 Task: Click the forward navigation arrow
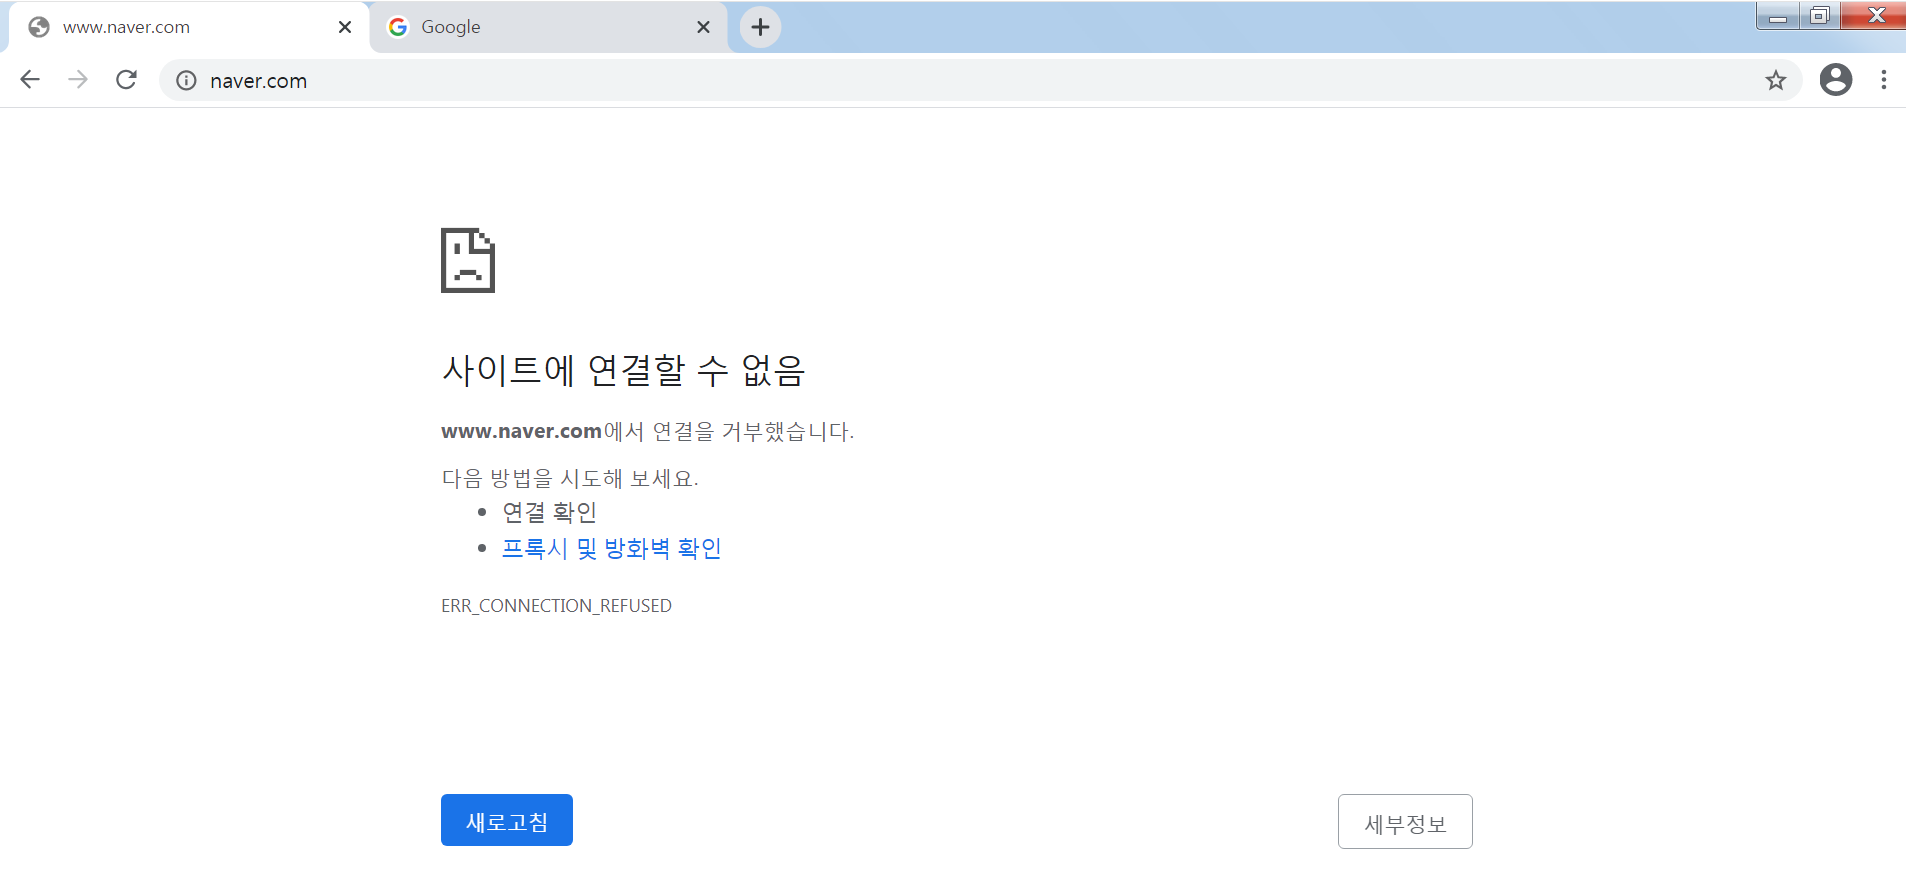click(78, 80)
